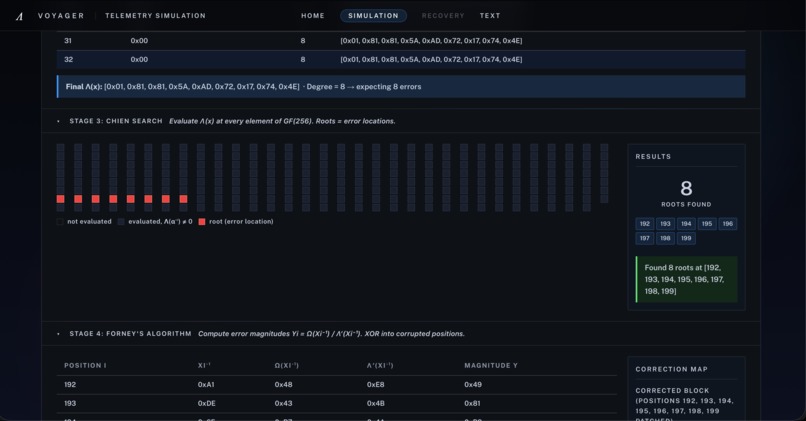This screenshot has height=421, width=806.
Task: Click the large 8 roots found count
Action: (x=686, y=188)
